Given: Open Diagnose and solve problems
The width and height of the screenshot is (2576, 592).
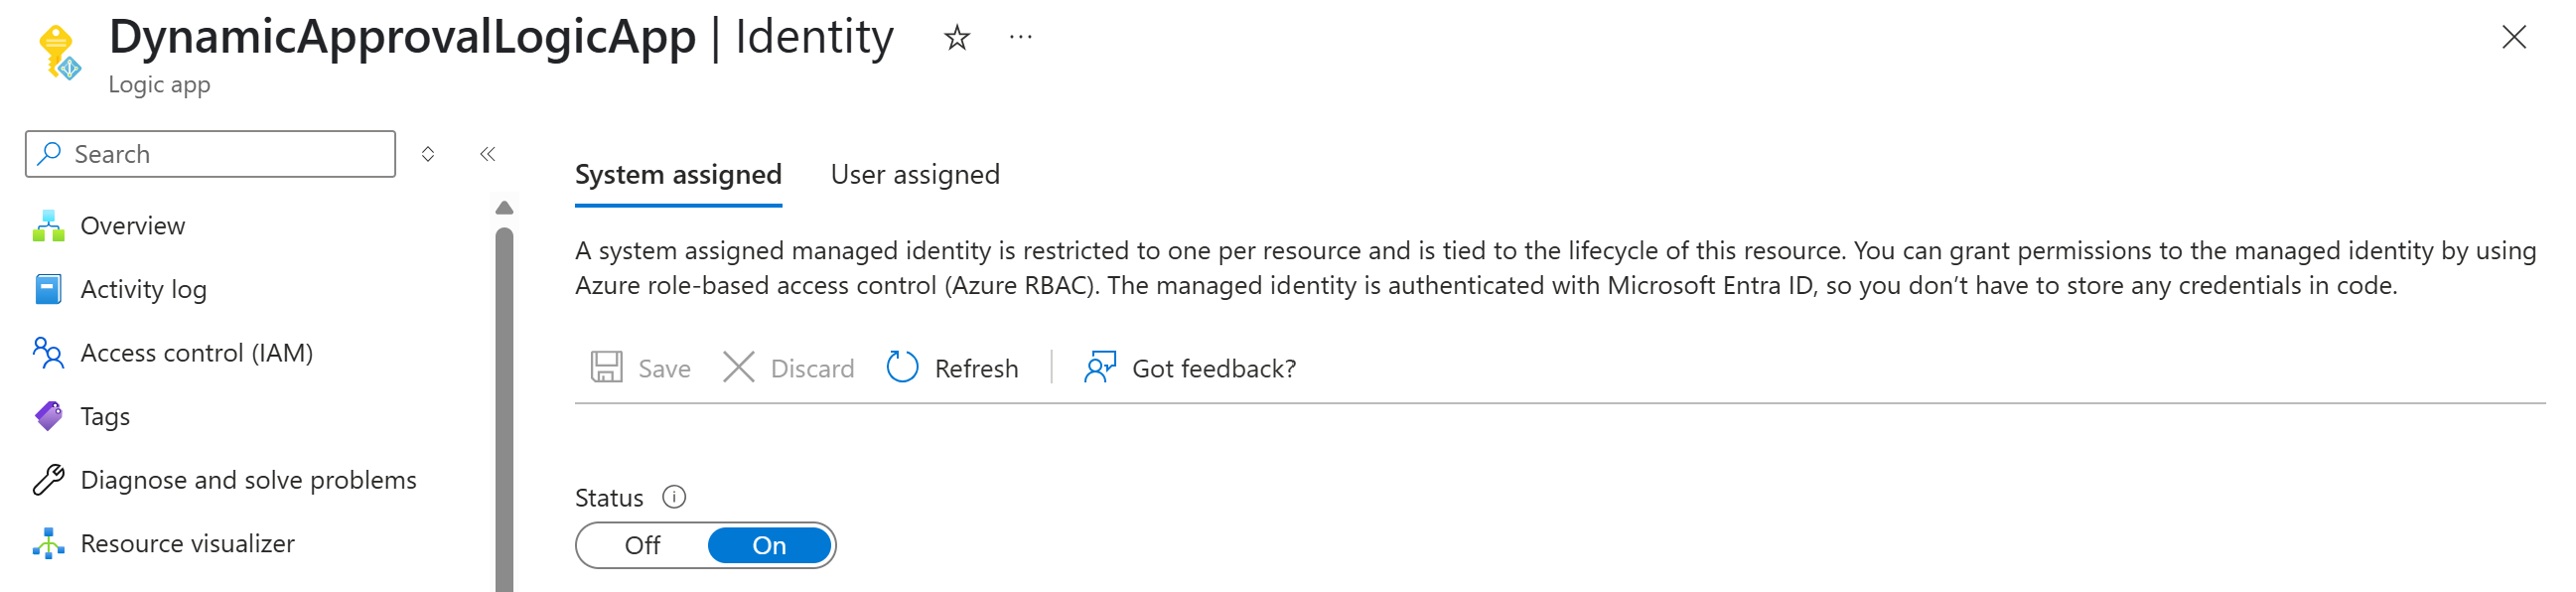Looking at the screenshot, I should [x=249, y=479].
